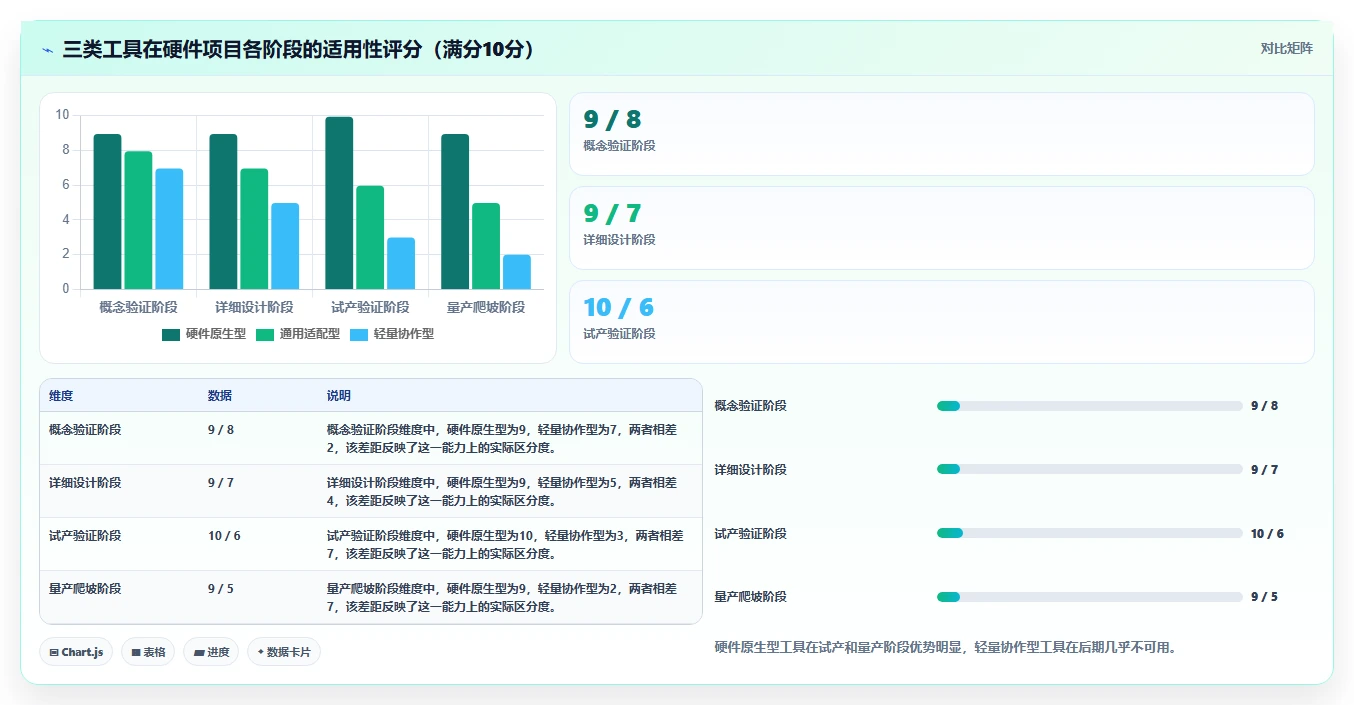Click the 硬件原生型 bar for 详细设计阶段
Image resolution: width=1354 pixels, height=705 pixels.
point(223,212)
